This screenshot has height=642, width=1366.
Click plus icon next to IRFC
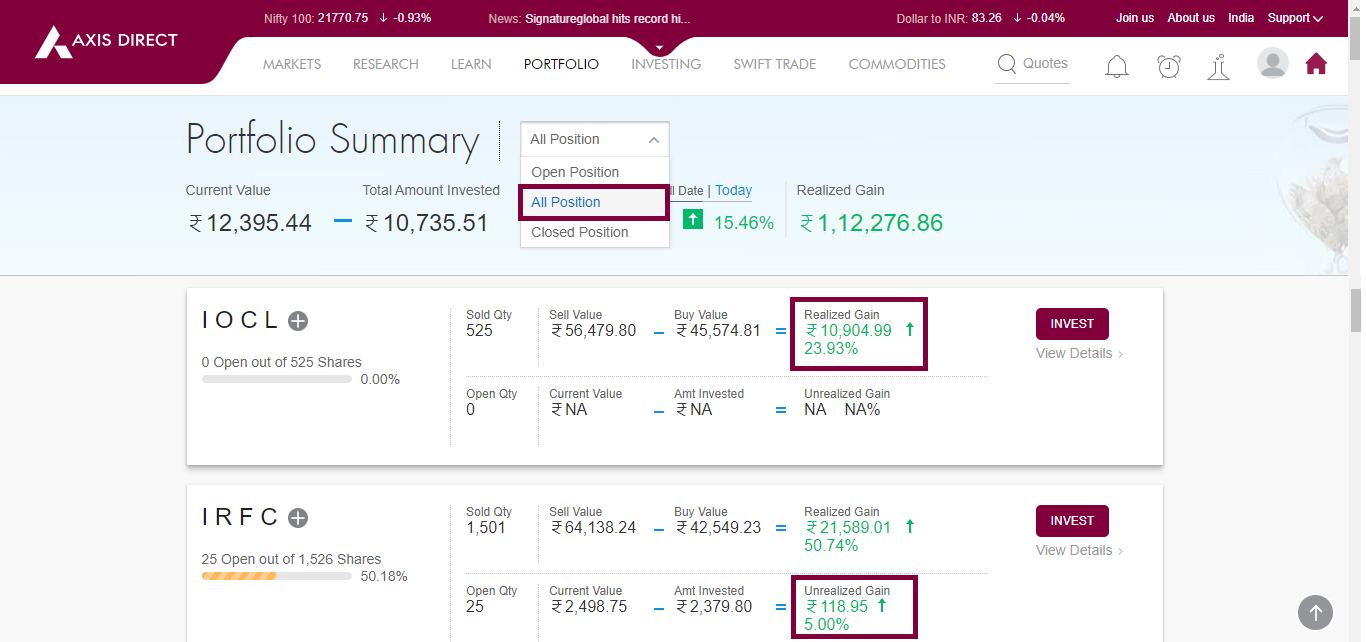[298, 518]
